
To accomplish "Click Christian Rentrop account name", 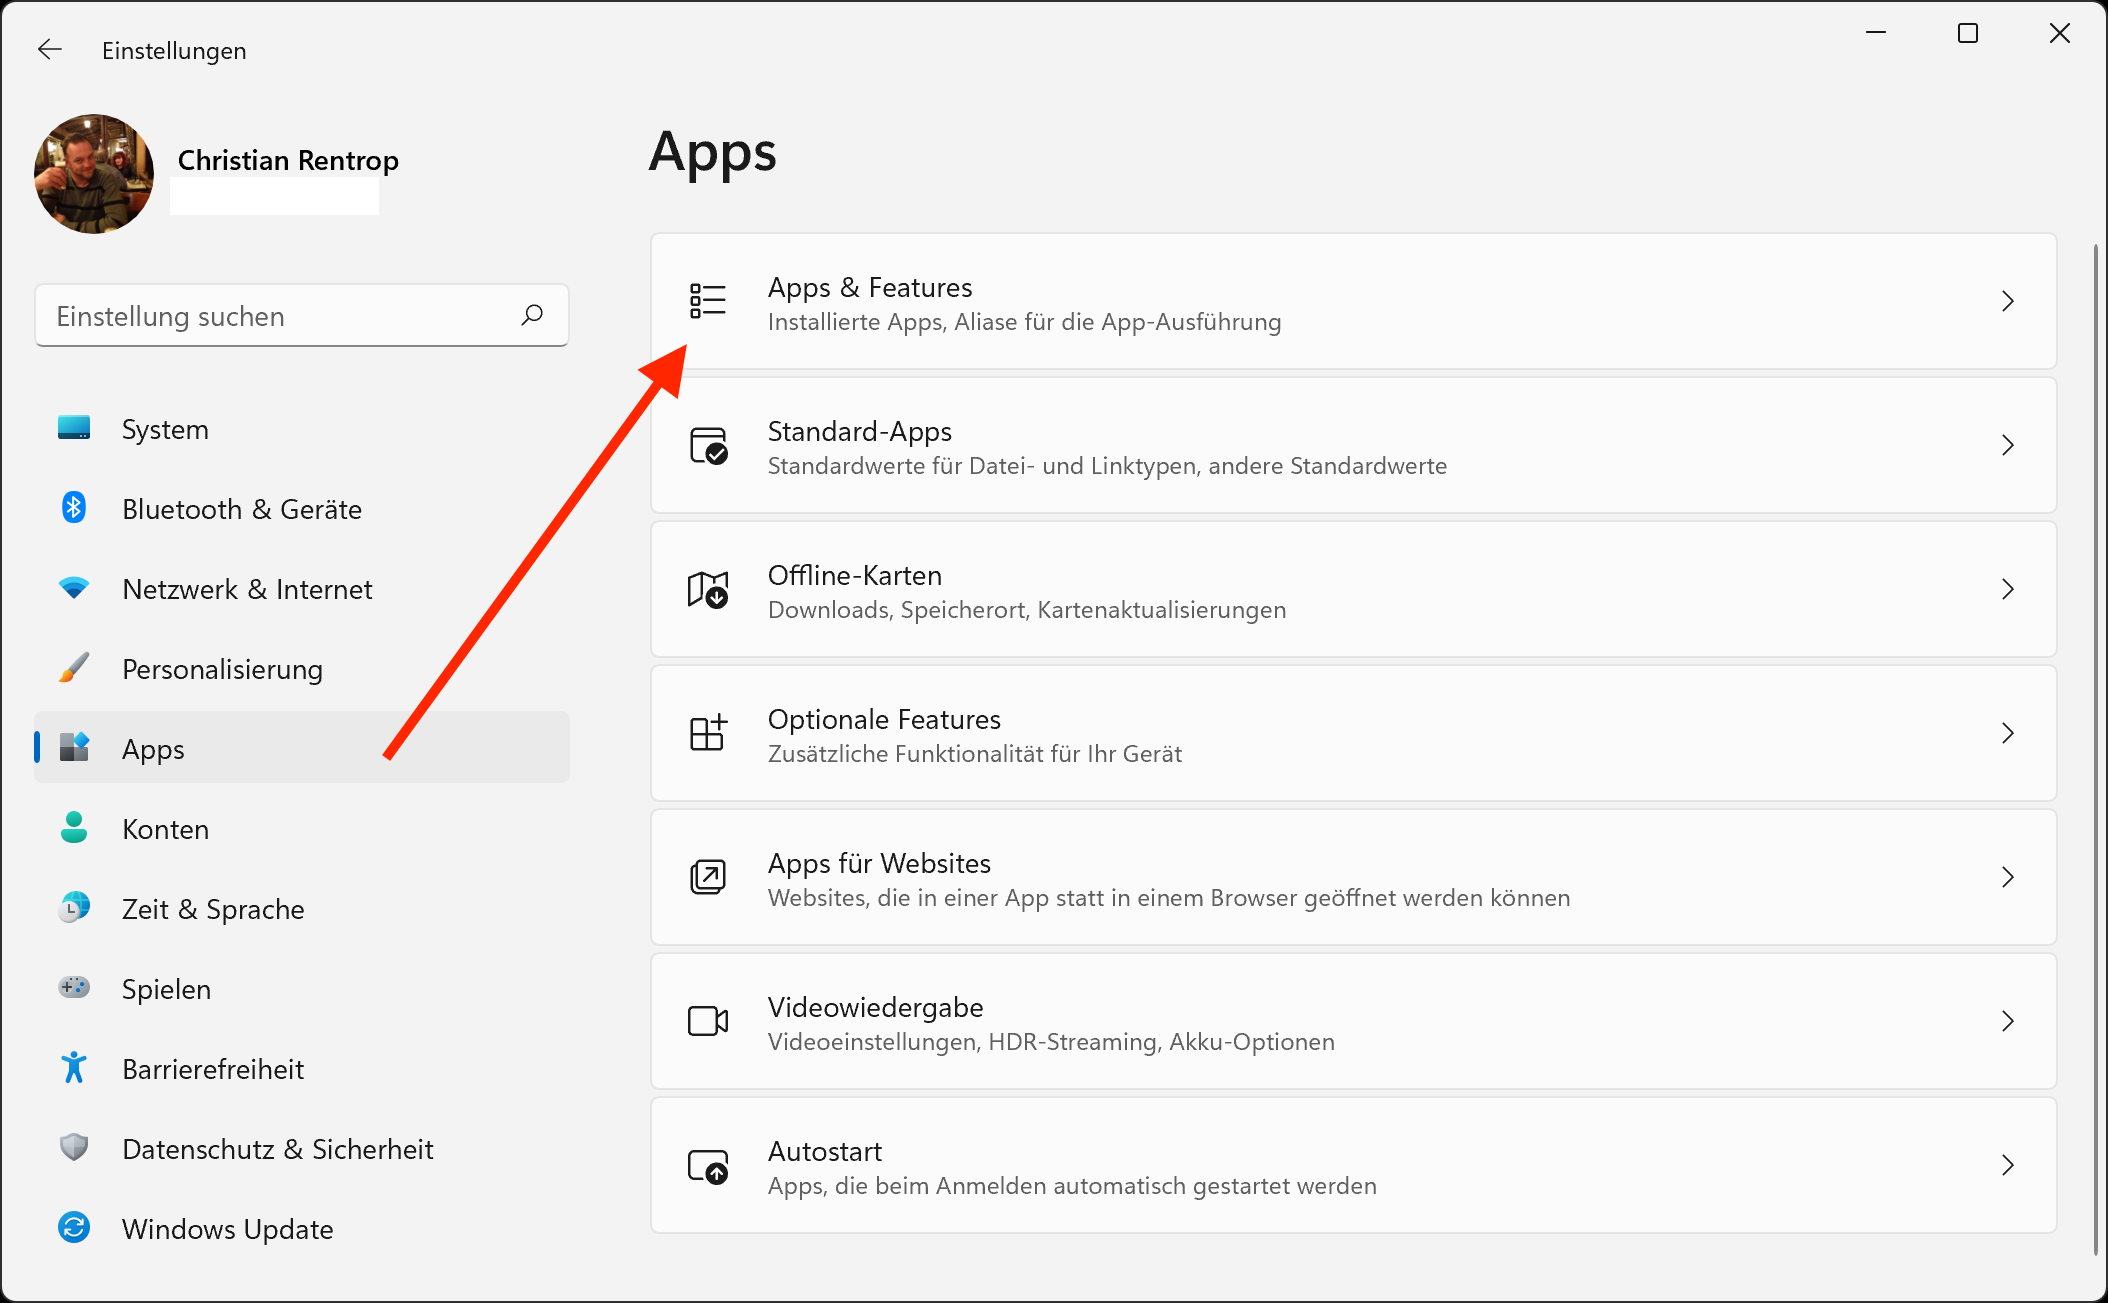I will click(288, 160).
